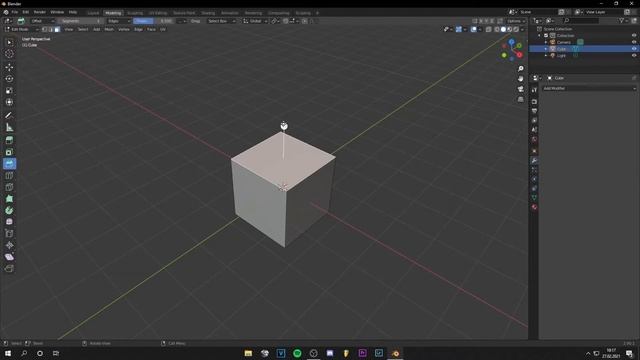Click the green Y axis on gizmo
The height and width of the screenshot is (360, 640).
coord(519,46)
